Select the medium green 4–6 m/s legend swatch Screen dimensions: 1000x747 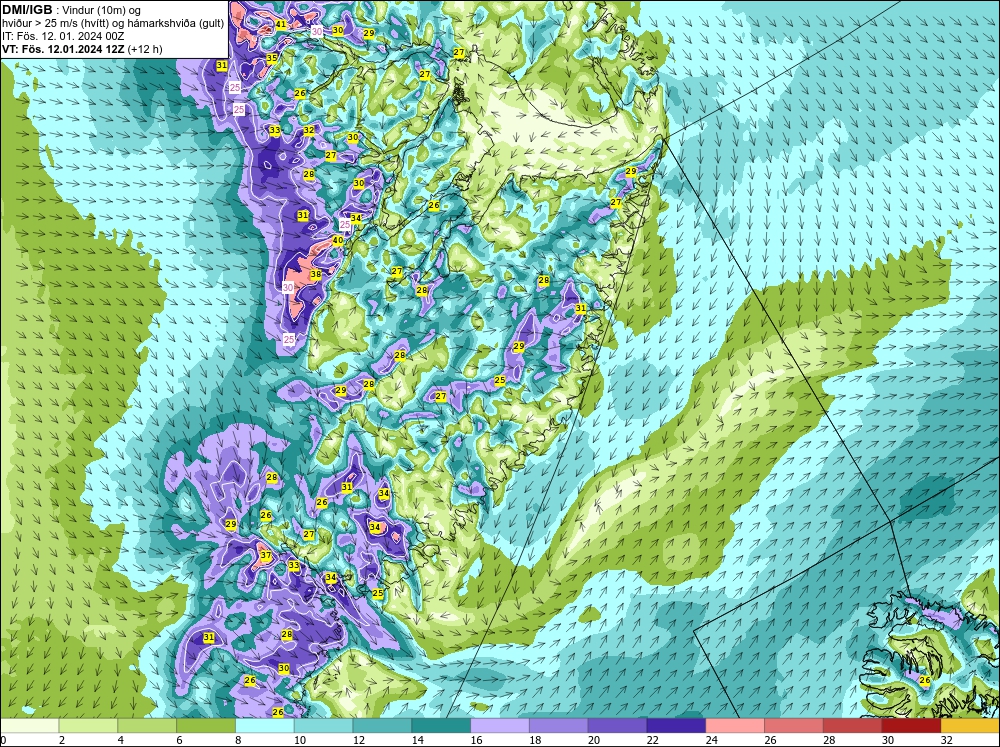click(147, 726)
